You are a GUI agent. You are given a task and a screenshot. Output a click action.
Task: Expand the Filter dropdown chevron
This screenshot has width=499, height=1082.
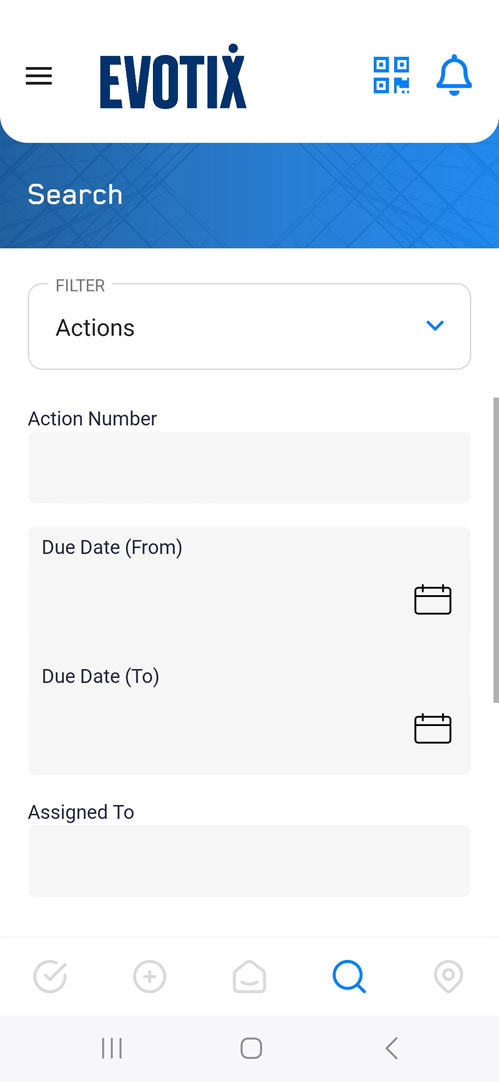[435, 326]
